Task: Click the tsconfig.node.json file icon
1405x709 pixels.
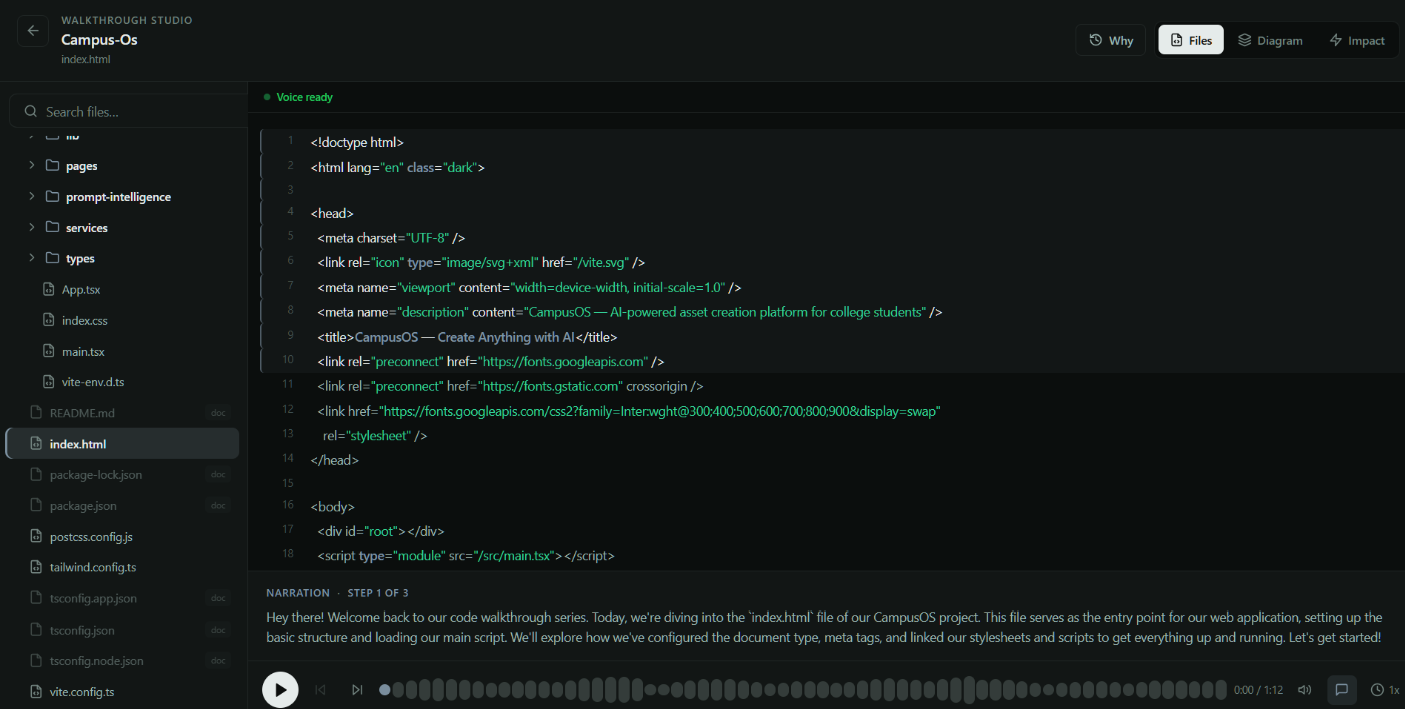Action: tap(36, 661)
